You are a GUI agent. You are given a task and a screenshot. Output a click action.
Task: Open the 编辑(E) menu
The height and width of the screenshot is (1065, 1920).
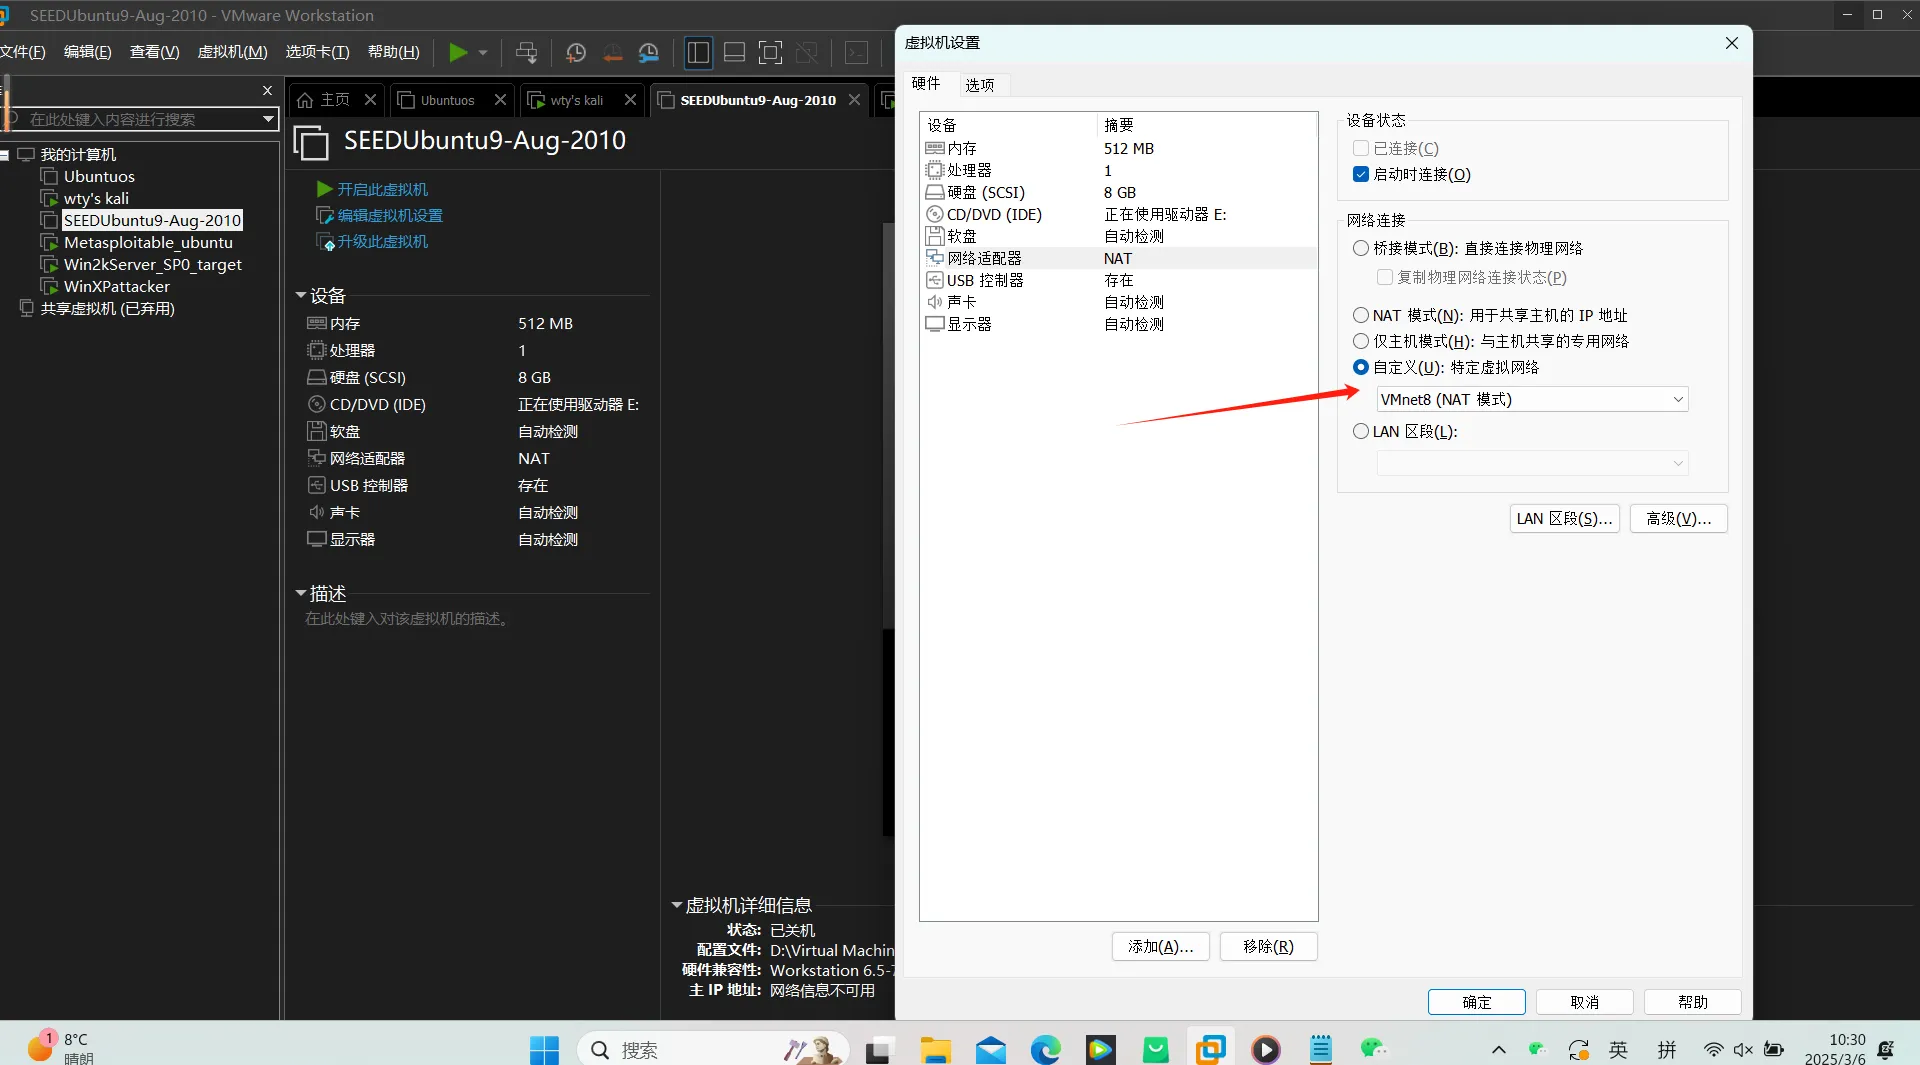click(88, 52)
